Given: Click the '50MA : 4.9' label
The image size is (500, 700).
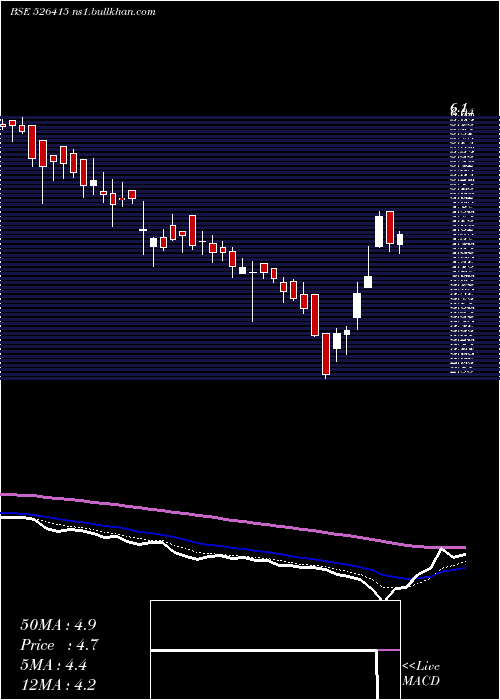Looking at the screenshot, I should [x=58, y=625].
